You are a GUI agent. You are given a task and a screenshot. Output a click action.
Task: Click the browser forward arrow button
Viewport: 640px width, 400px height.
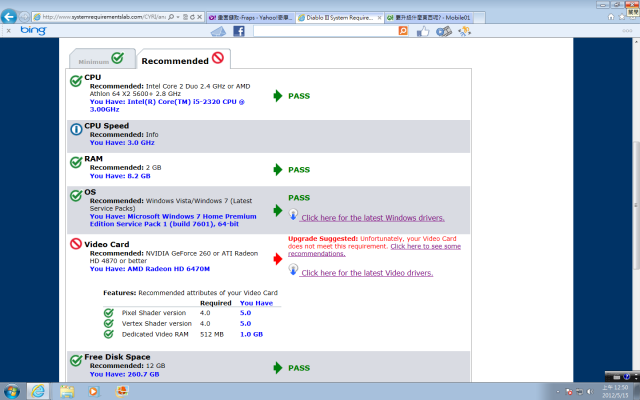point(24,17)
